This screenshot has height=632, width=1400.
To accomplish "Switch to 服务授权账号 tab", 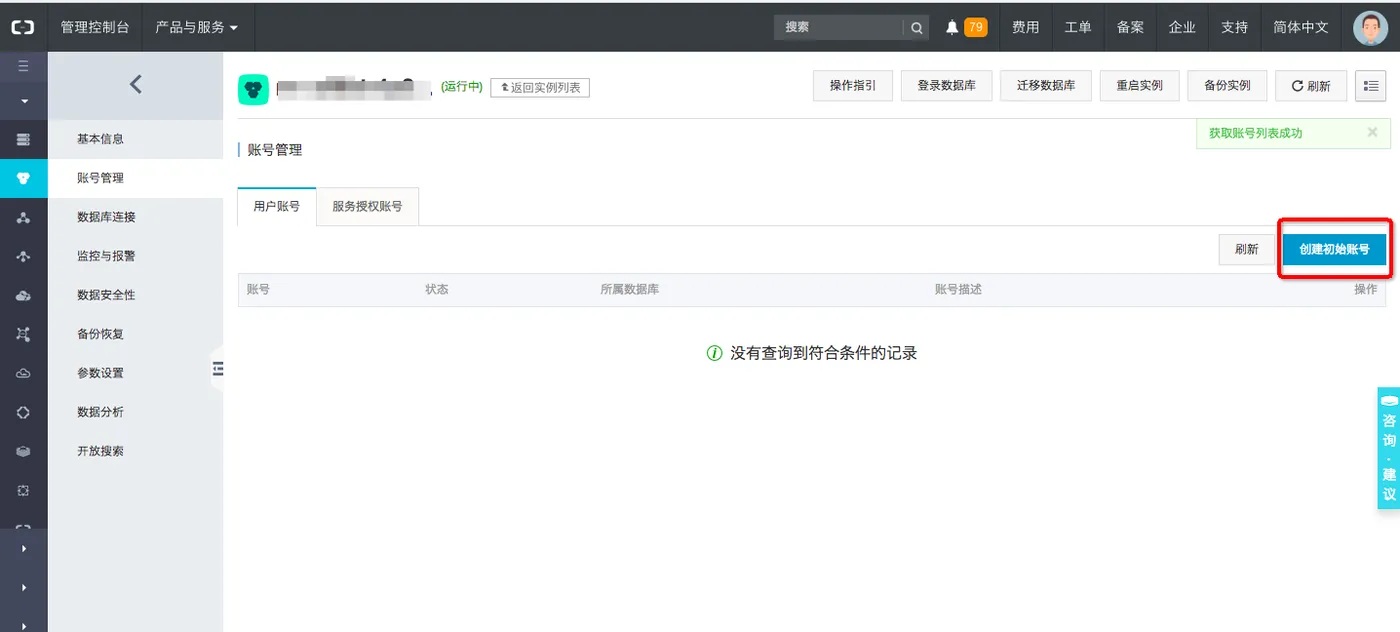I will pos(367,206).
